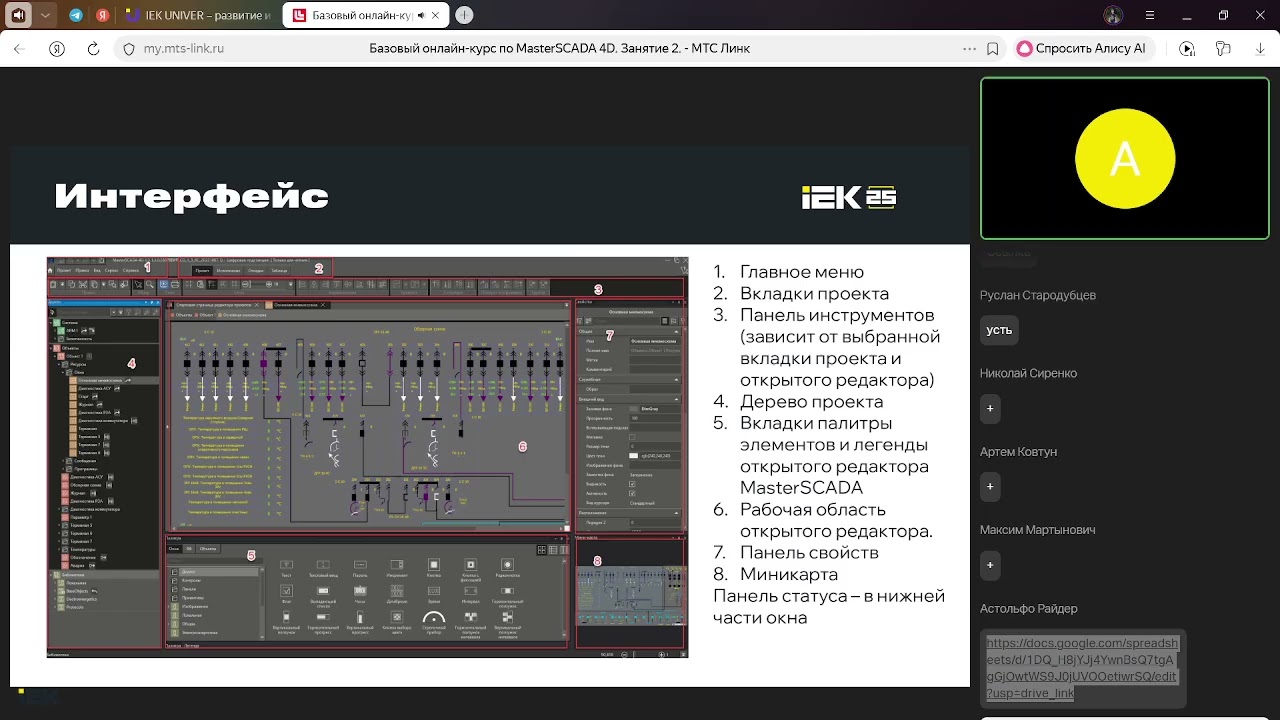Click the minimap thumbnail in the slide
This screenshot has width=1280, height=720.
pos(630,594)
